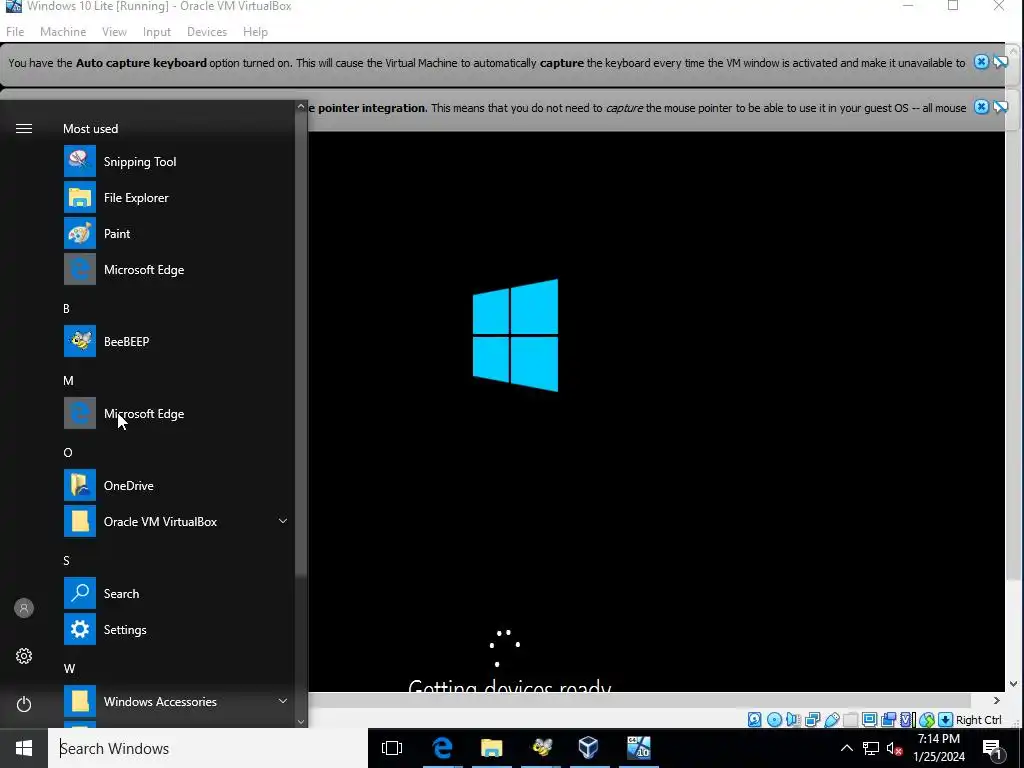This screenshot has height=768, width=1024.
Task: Show hidden tray icons chevron
Action: pyautogui.click(x=846, y=748)
